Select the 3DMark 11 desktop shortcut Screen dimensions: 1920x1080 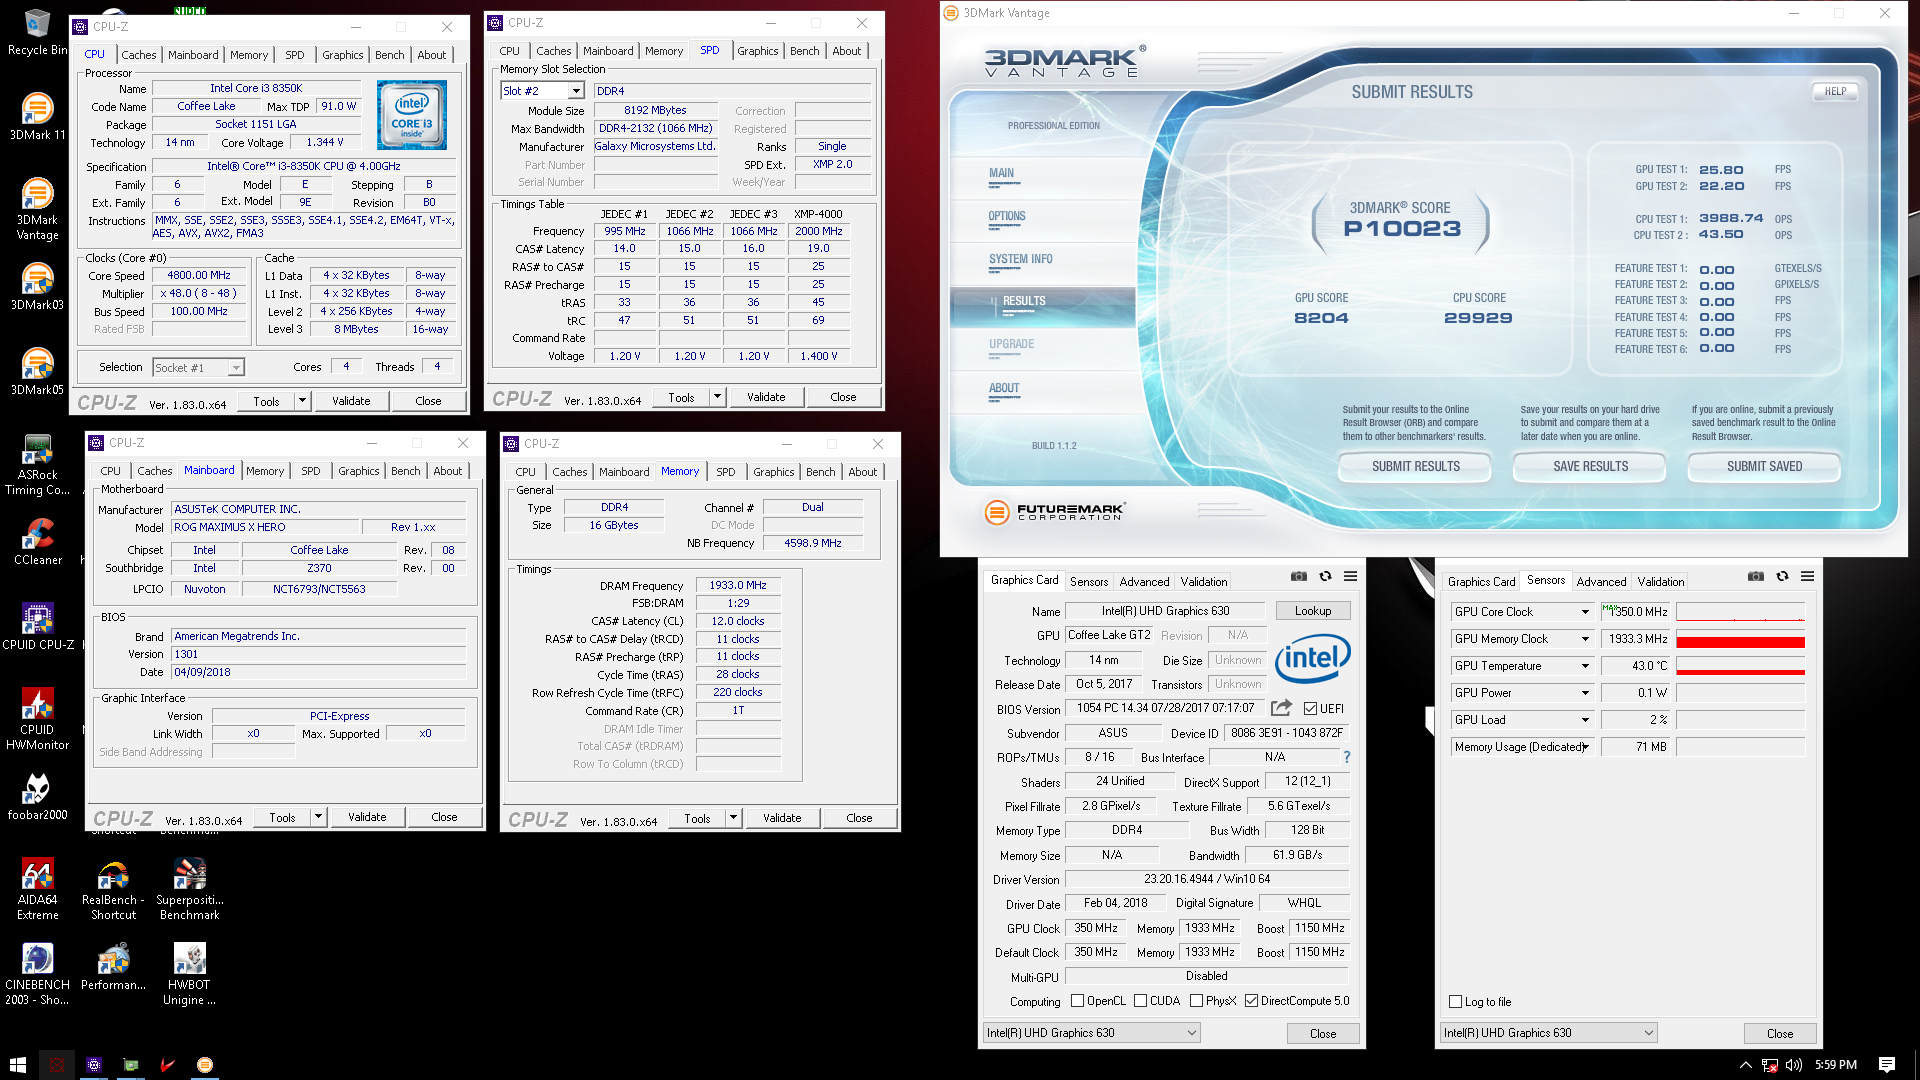click(x=37, y=117)
